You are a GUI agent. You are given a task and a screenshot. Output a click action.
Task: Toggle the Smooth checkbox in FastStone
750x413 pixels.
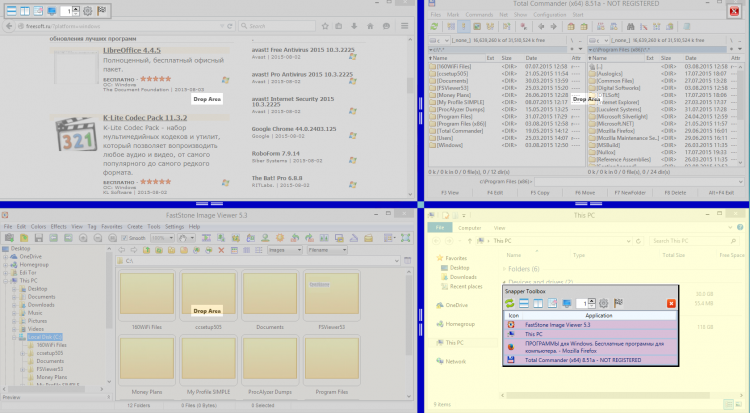point(124,238)
